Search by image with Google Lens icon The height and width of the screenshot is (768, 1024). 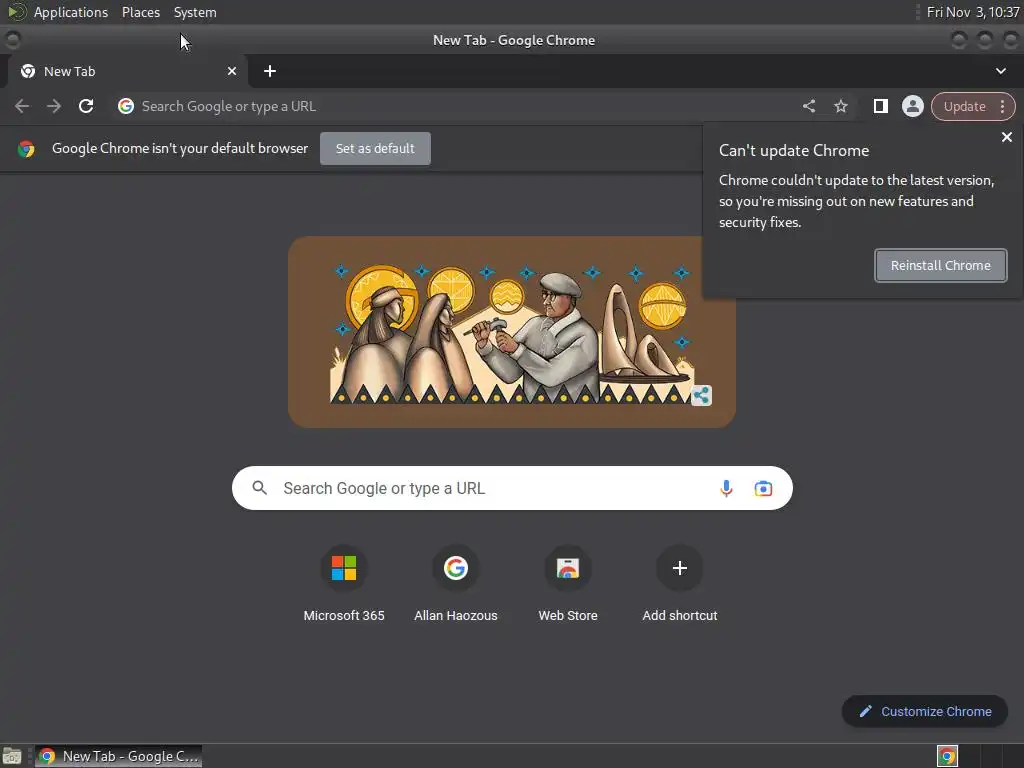pos(763,488)
